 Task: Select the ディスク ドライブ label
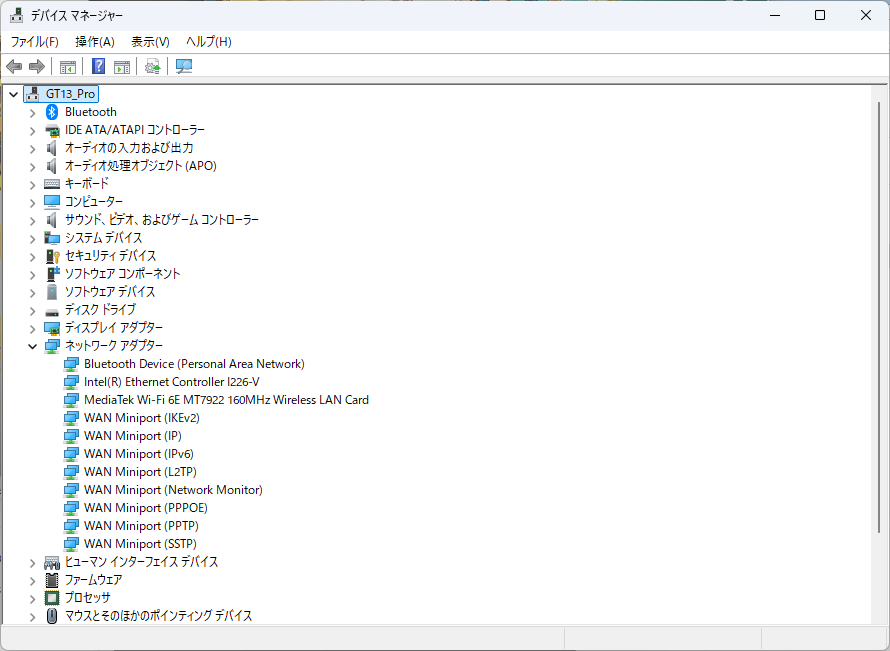(x=100, y=310)
